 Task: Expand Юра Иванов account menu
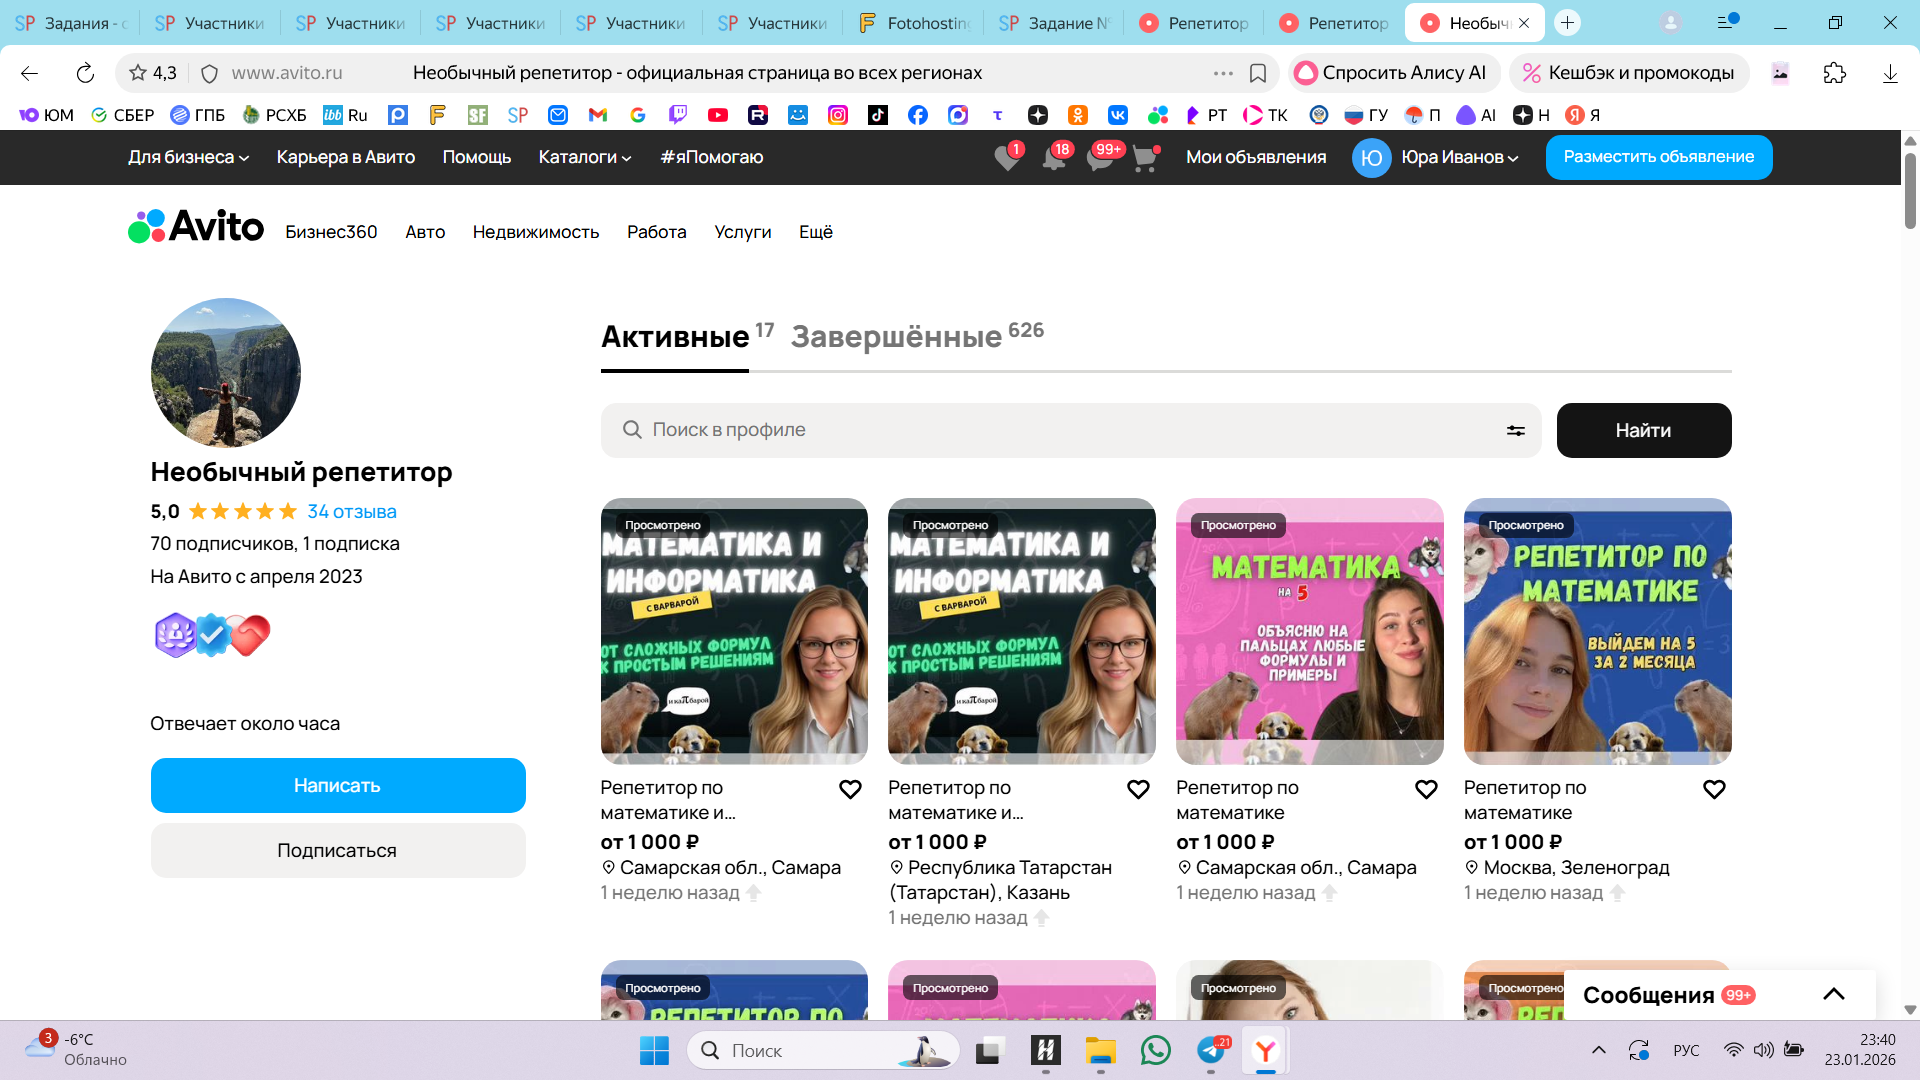(x=1459, y=157)
